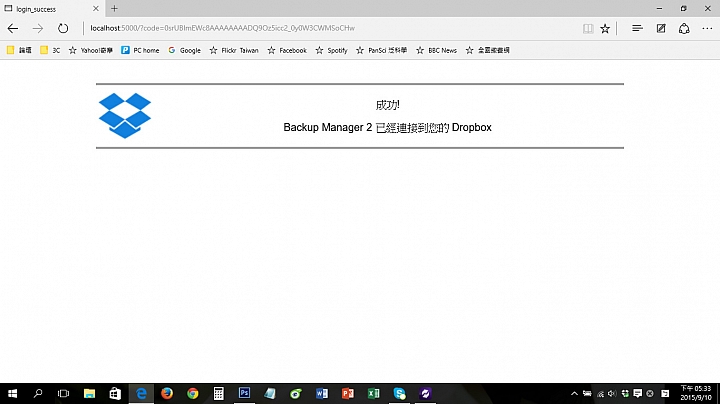Screen dimensions: 720x404
Task: Open Task View
Action: point(63,393)
